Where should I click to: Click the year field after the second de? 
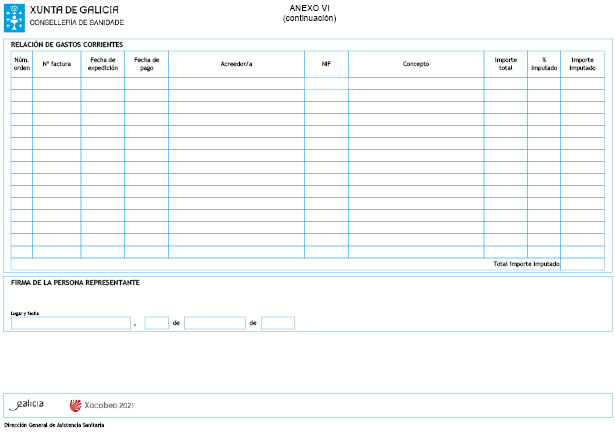pyautogui.click(x=278, y=323)
